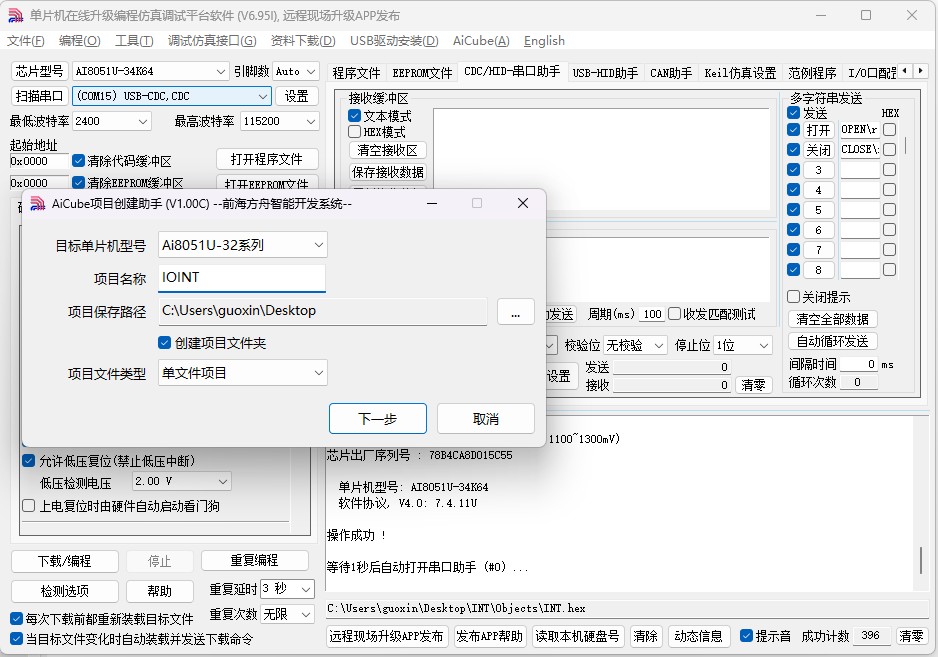Image resolution: width=938 pixels, height=657 pixels.
Task: Open the 停止位 1位 dropdown
Action: (x=742, y=345)
